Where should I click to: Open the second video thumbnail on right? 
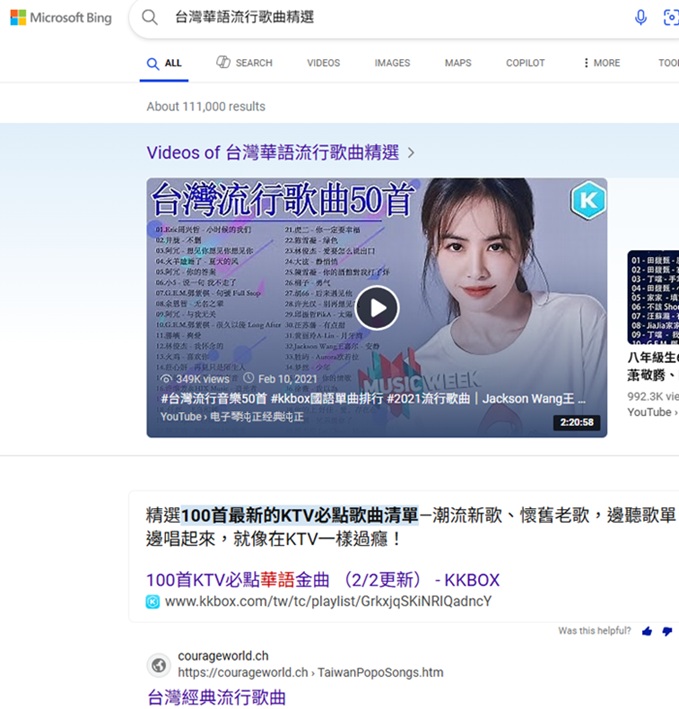pyautogui.click(x=653, y=295)
